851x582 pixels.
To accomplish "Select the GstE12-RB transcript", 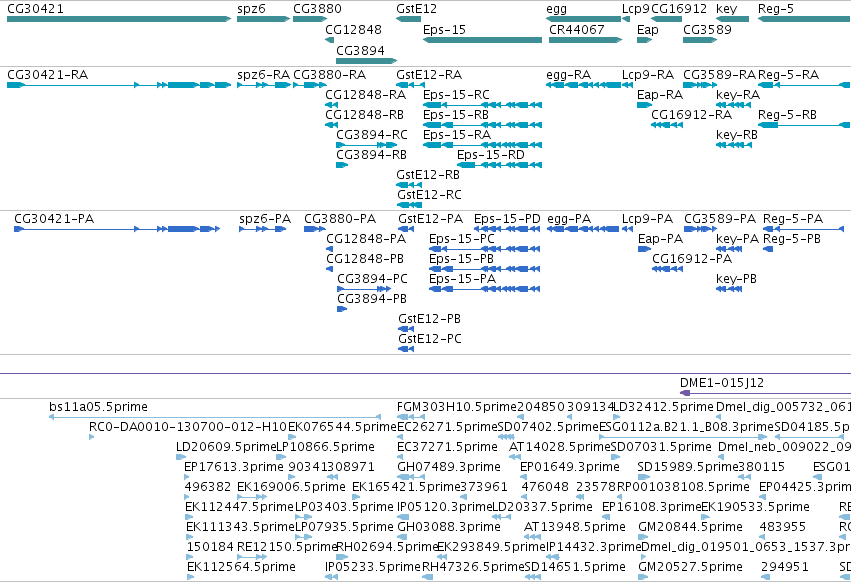I will click(409, 185).
